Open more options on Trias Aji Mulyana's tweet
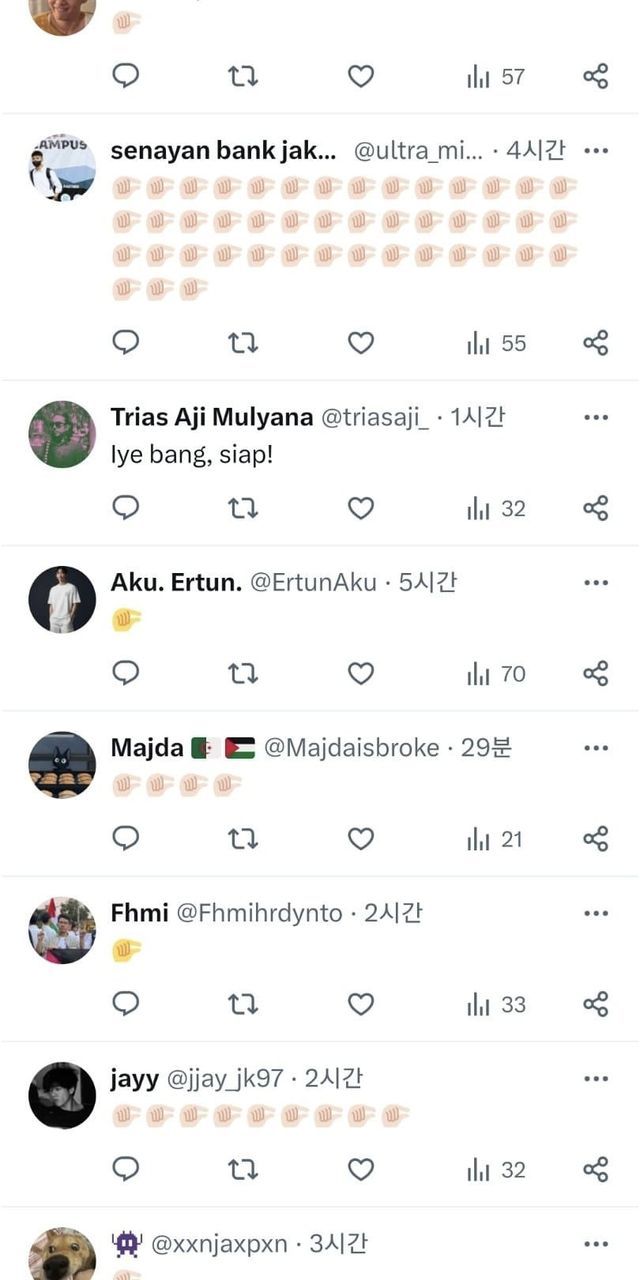Image resolution: width=640 pixels, height=1280 pixels. coord(596,417)
